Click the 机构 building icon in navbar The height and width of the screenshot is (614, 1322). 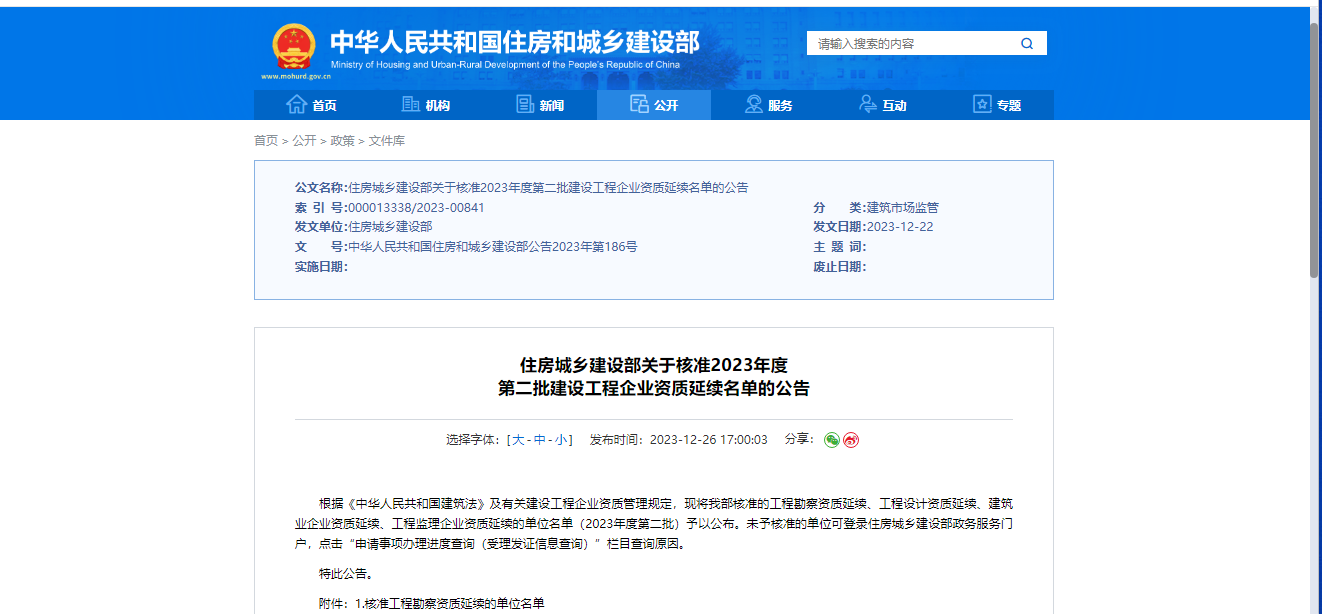[x=411, y=103]
